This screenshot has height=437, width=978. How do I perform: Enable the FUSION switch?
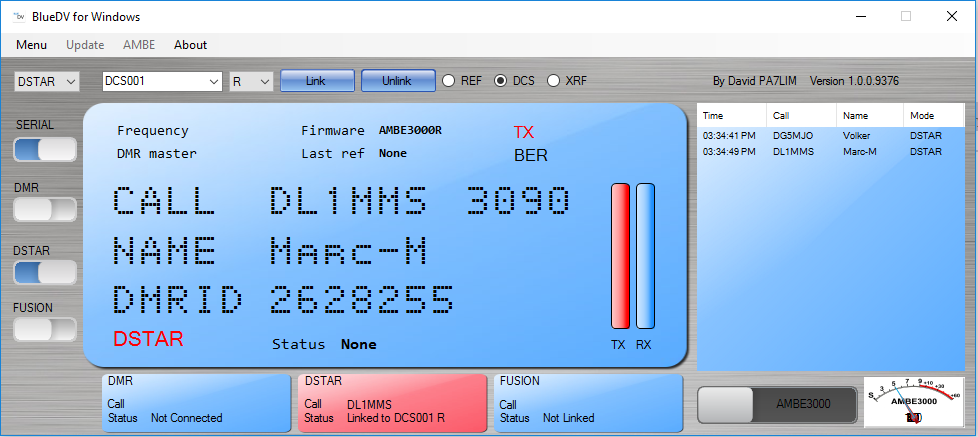click(45, 329)
